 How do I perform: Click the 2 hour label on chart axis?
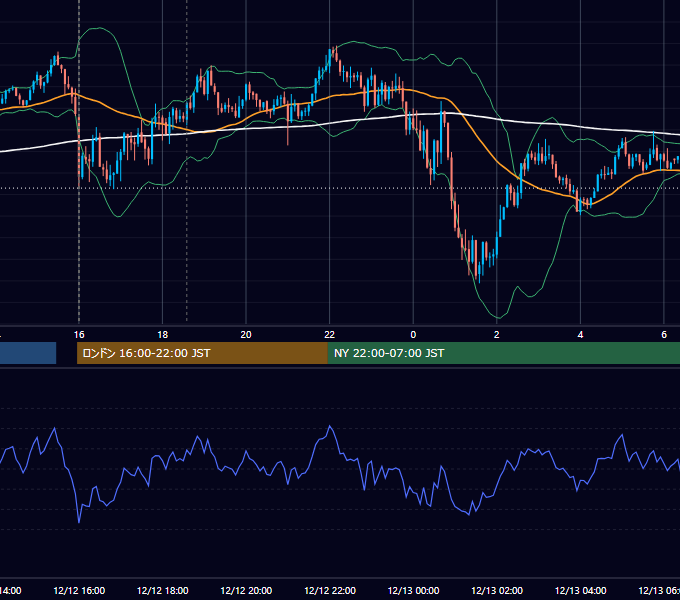497,335
